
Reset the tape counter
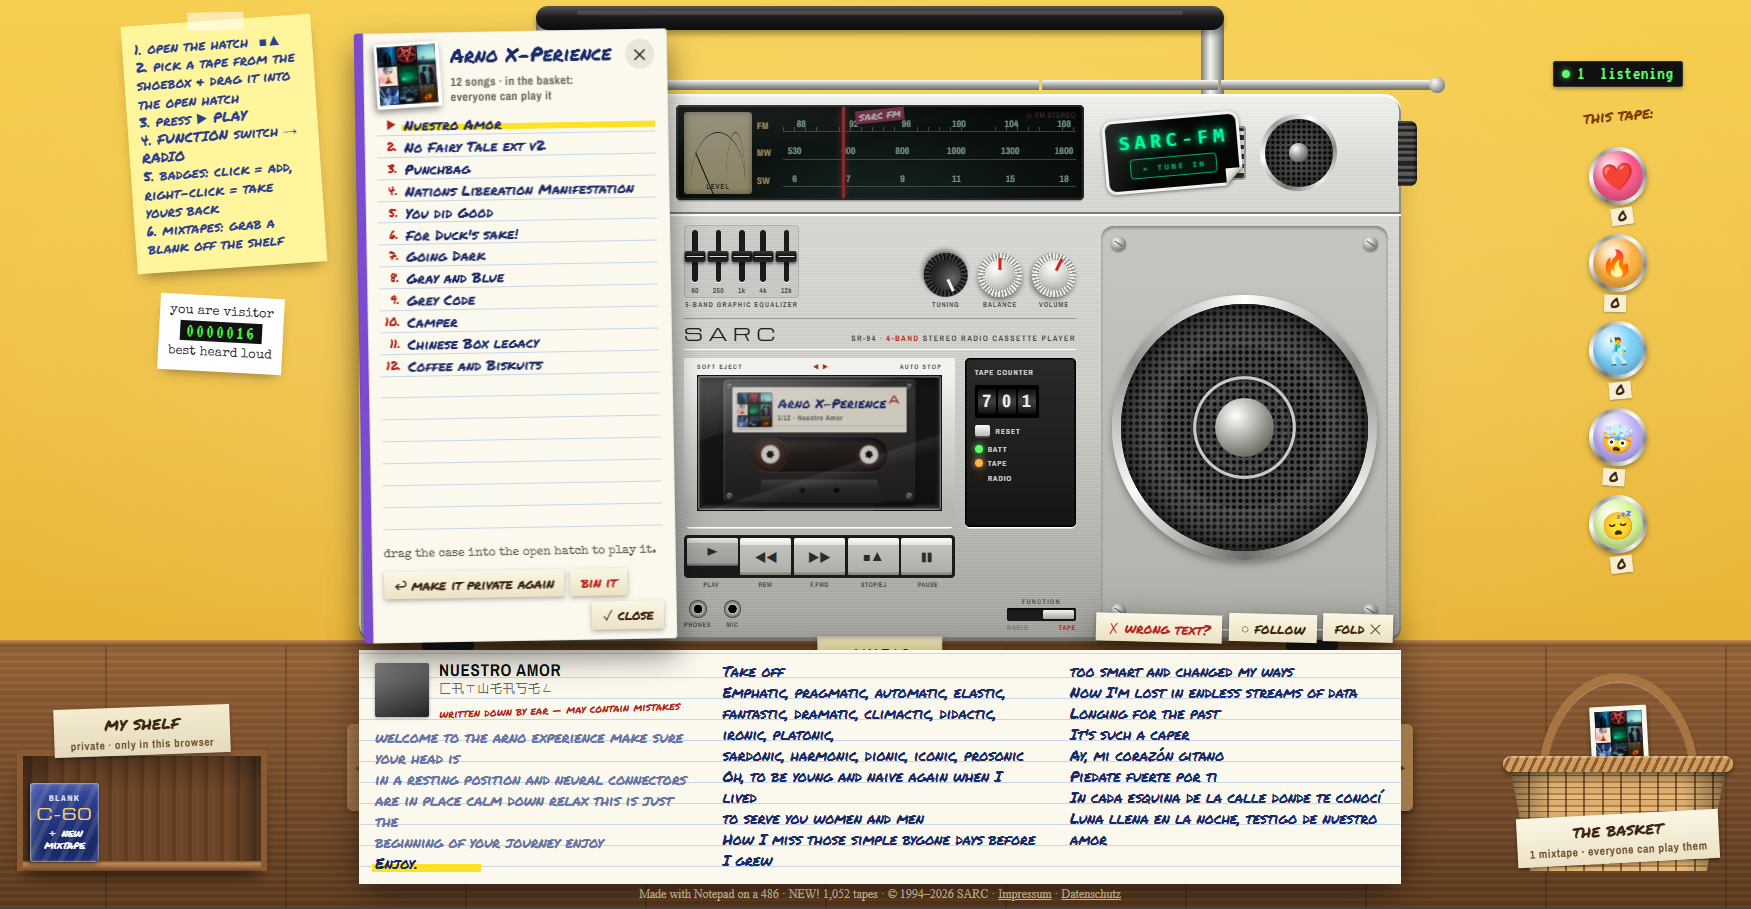pyautogui.click(x=983, y=431)
